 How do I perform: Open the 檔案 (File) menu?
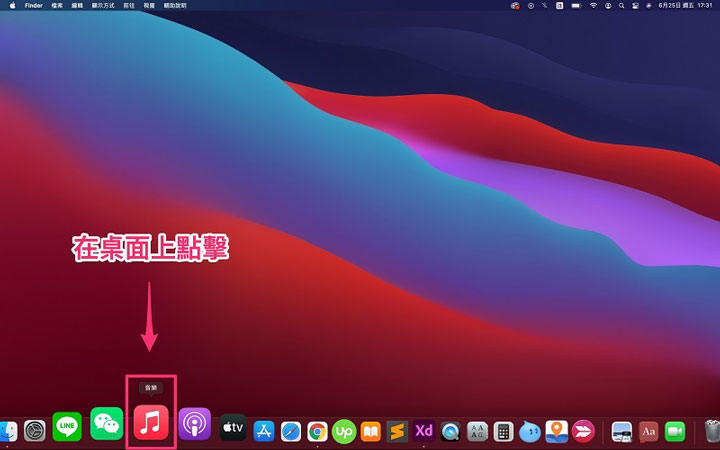(57, 6)
